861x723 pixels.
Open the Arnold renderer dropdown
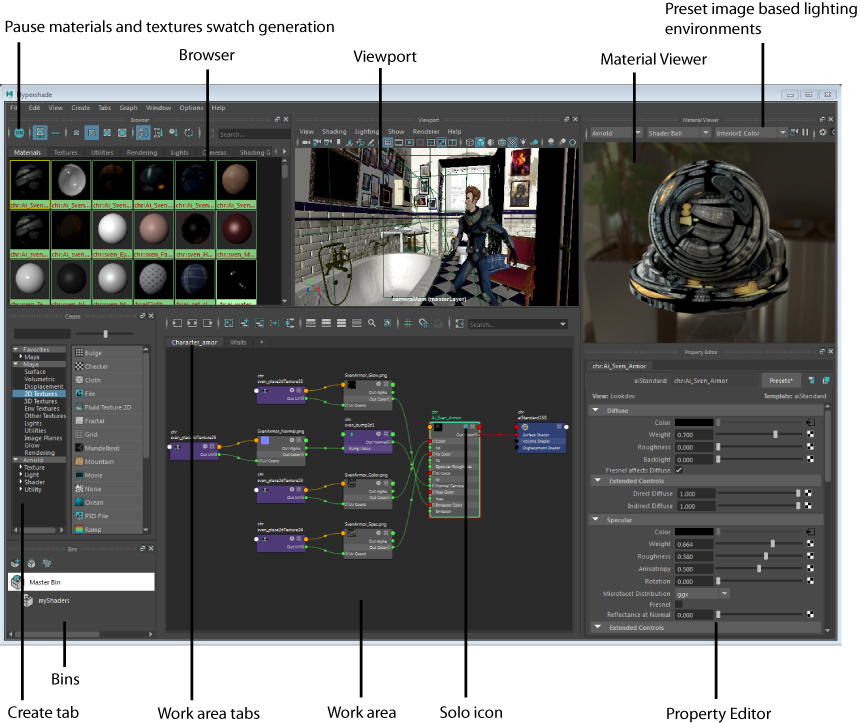tap(616, 133)
